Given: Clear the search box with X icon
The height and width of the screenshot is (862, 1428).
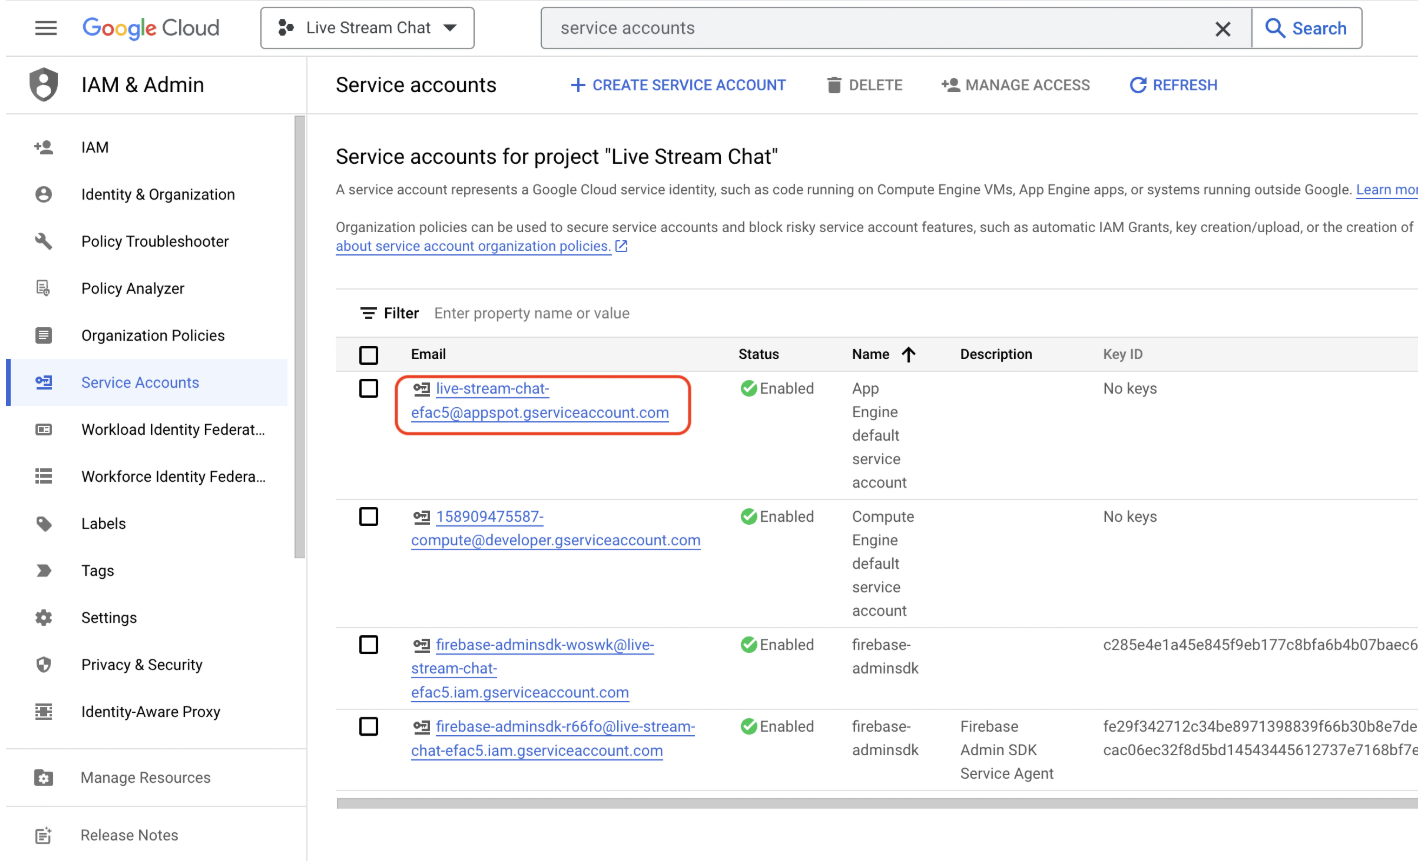Looking at the screenshot, I should tap(1222, 29).
